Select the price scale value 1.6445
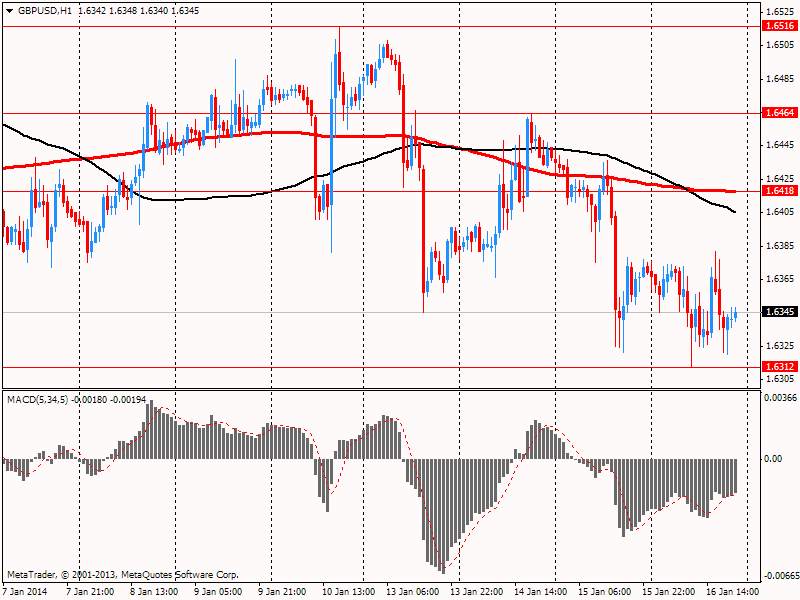 pyautogui.click(x=780, y=145)
